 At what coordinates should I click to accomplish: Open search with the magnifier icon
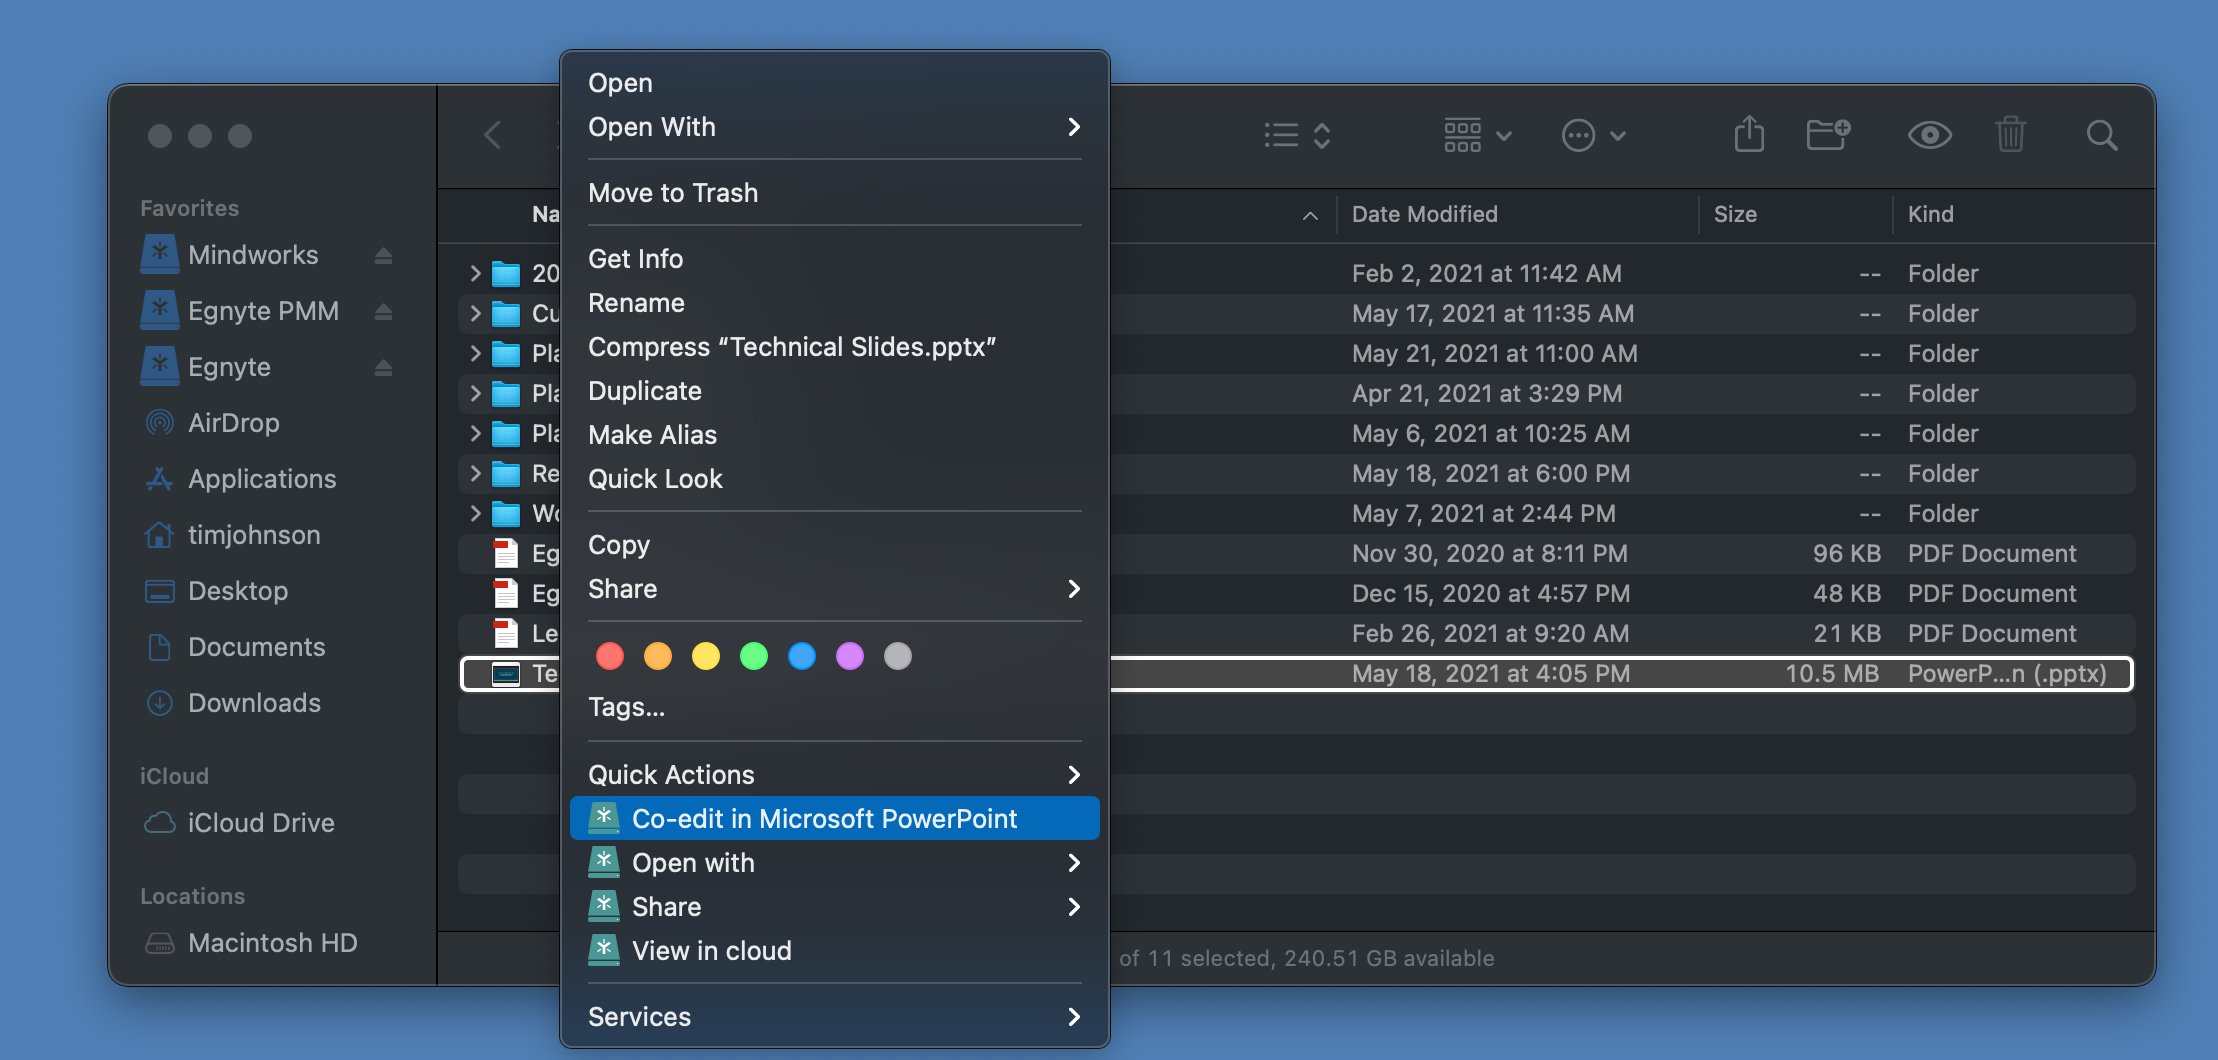click(x=2101, y=135)
